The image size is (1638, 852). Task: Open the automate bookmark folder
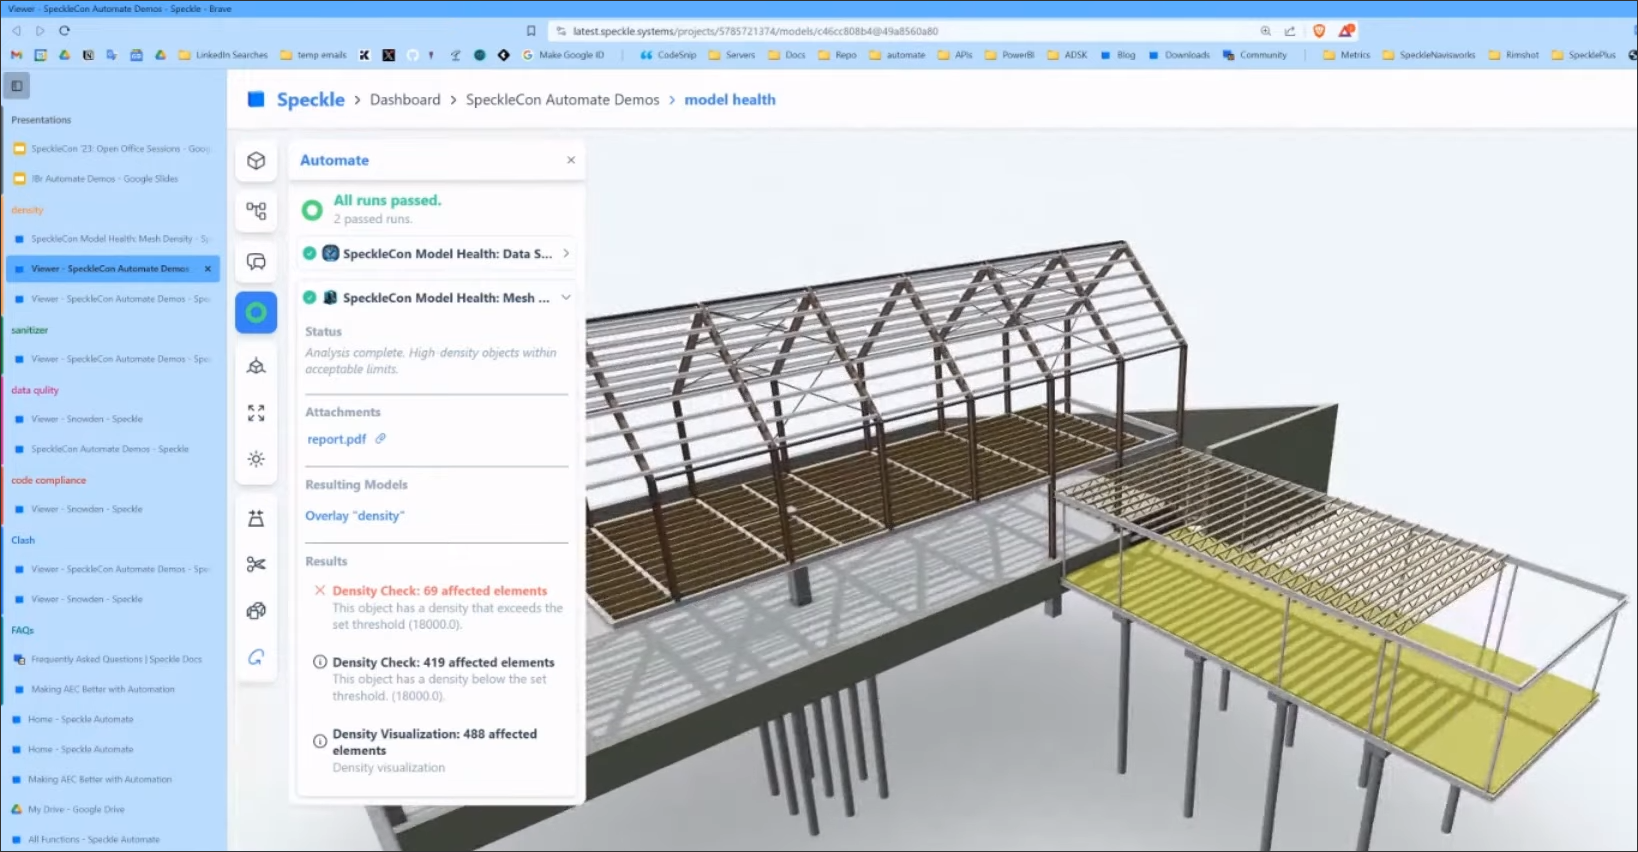click(x=897, y=55)
